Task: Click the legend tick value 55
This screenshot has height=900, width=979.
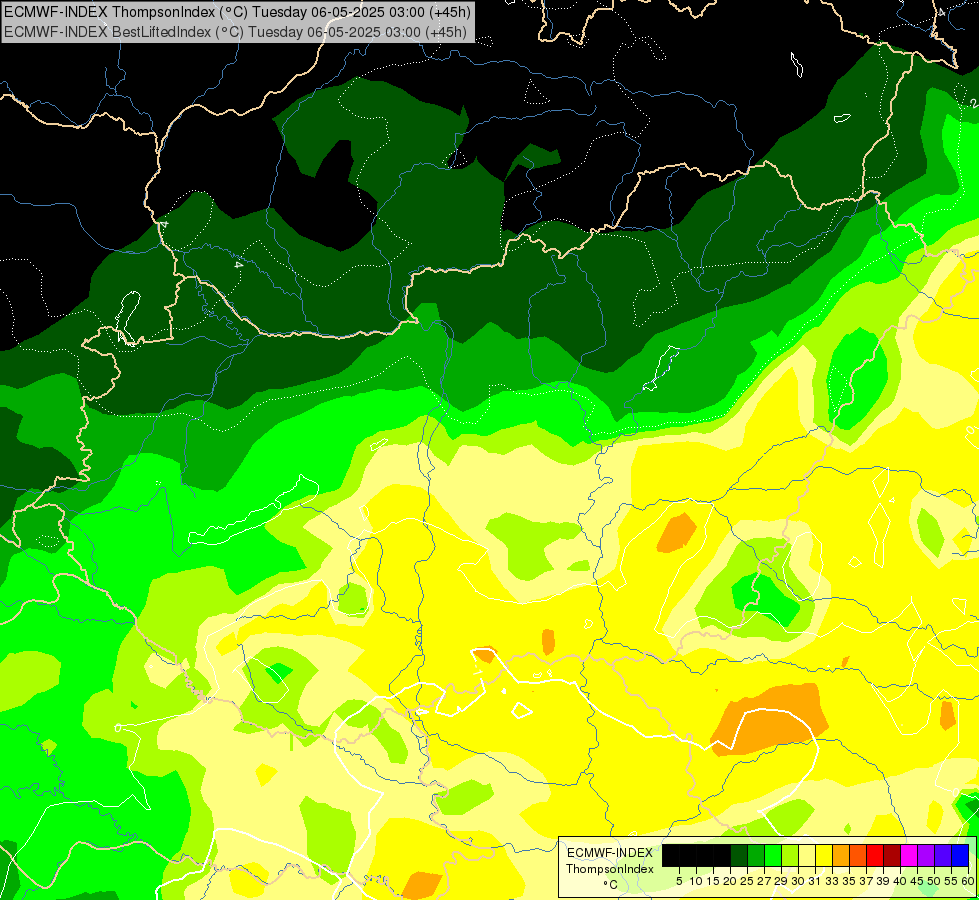Action: pyautogui.click(x=951, y=881)
